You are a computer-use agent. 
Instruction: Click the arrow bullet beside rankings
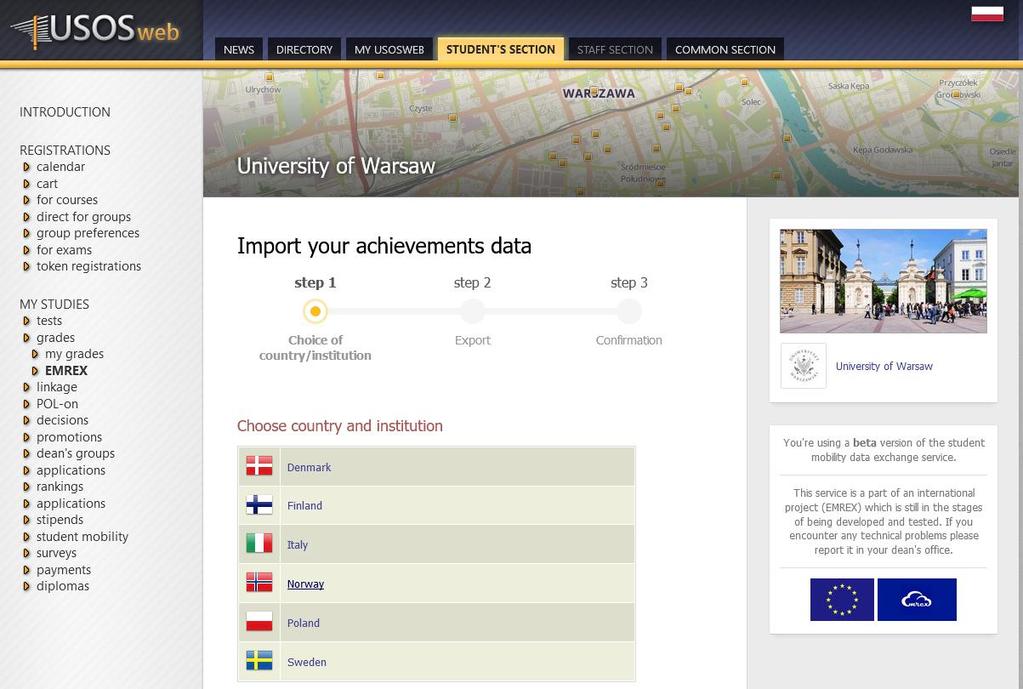26,487
